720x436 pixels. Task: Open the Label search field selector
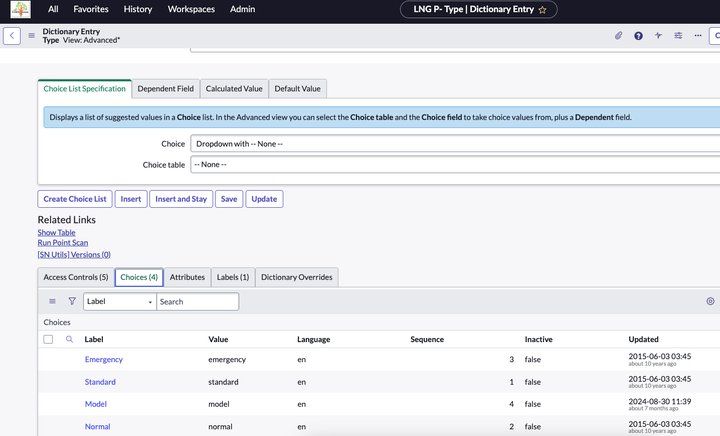point(120,302)
